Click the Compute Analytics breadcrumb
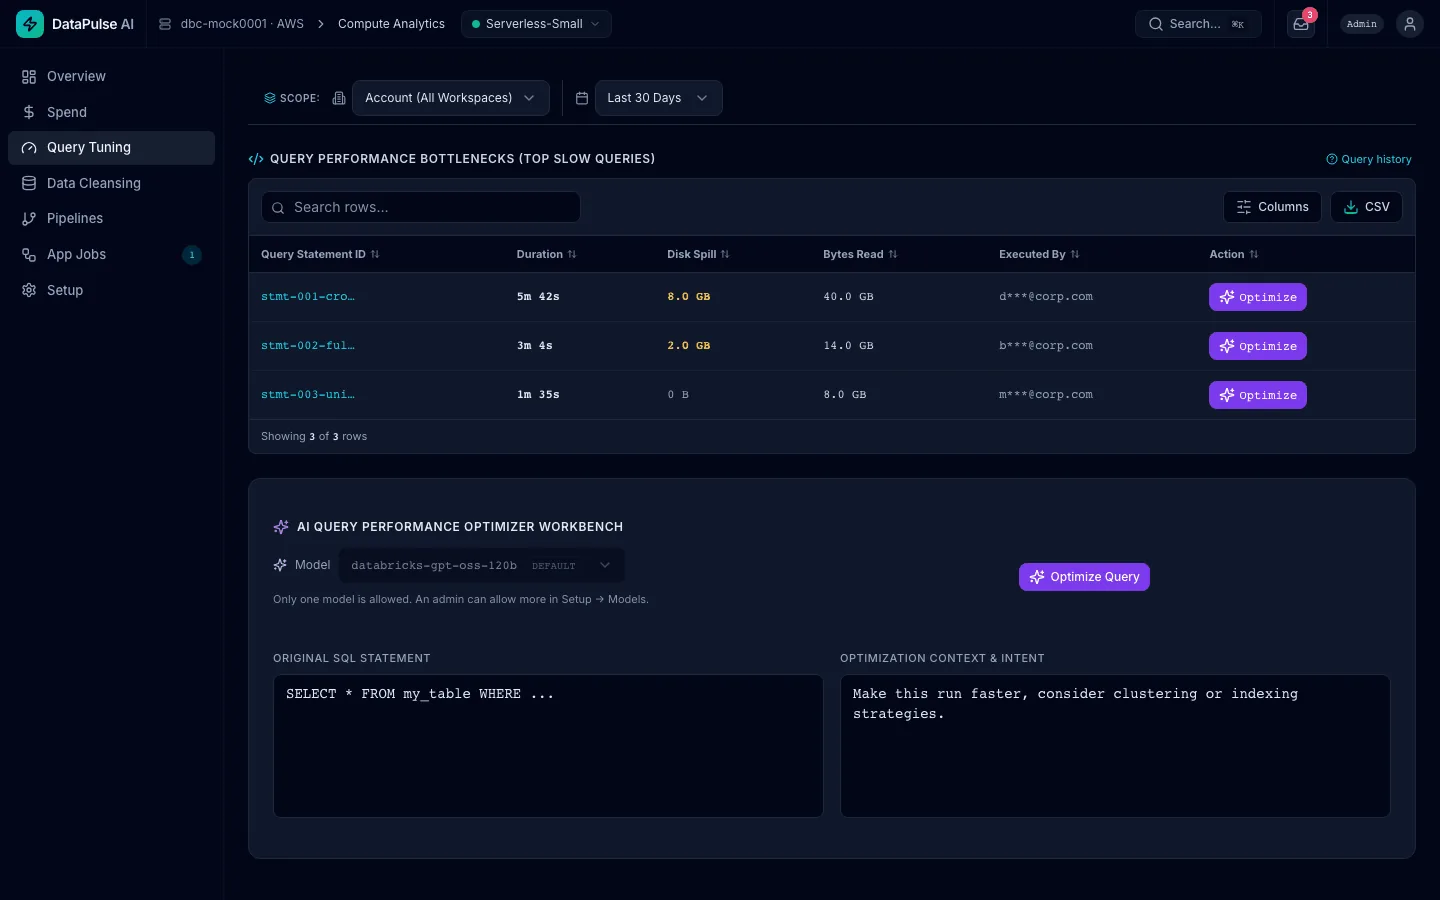The width and height of the screenshot is (1440, 900). [391, 24]
